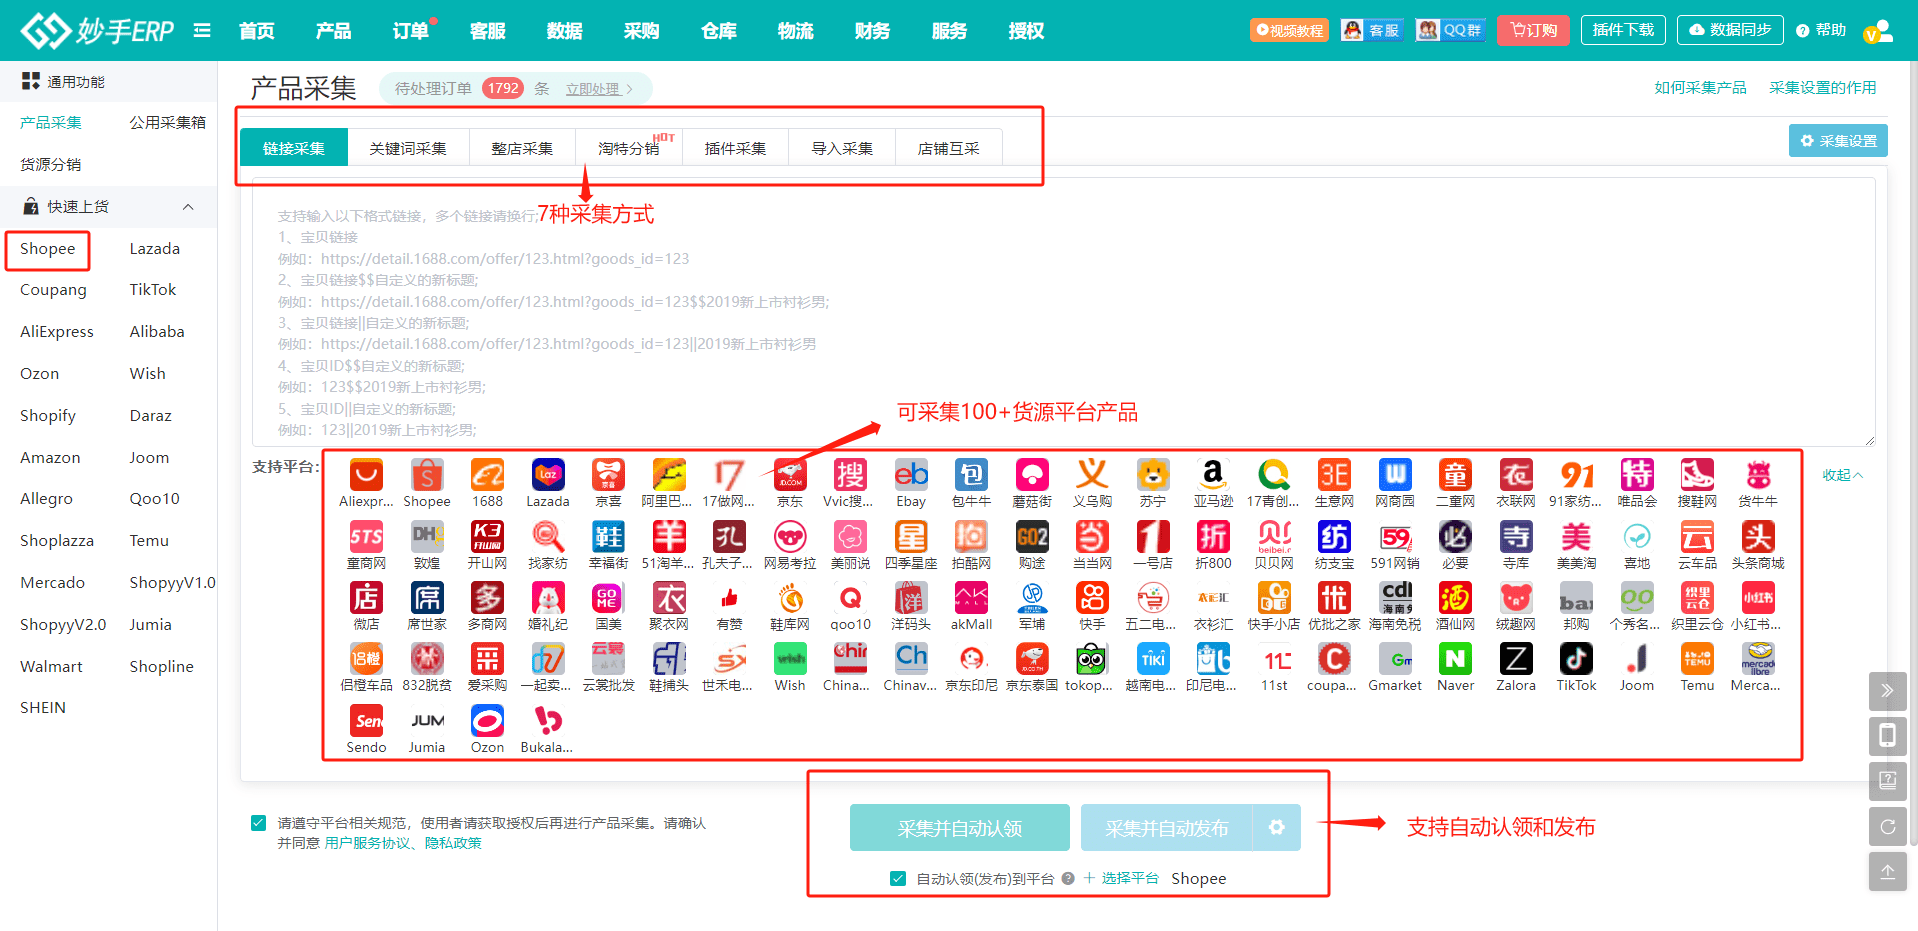Switch to the 关键词采集 tab
This screenshot has height=931, width=1918.
[x=408, y=148]
